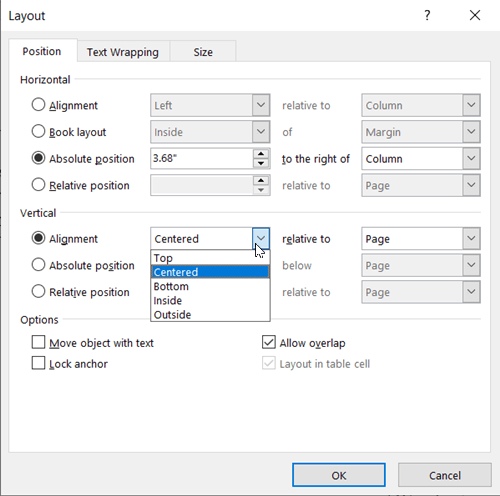This screenshot has width=500, height=496.
Task: Close the Layout dialog
Action: 475,15
